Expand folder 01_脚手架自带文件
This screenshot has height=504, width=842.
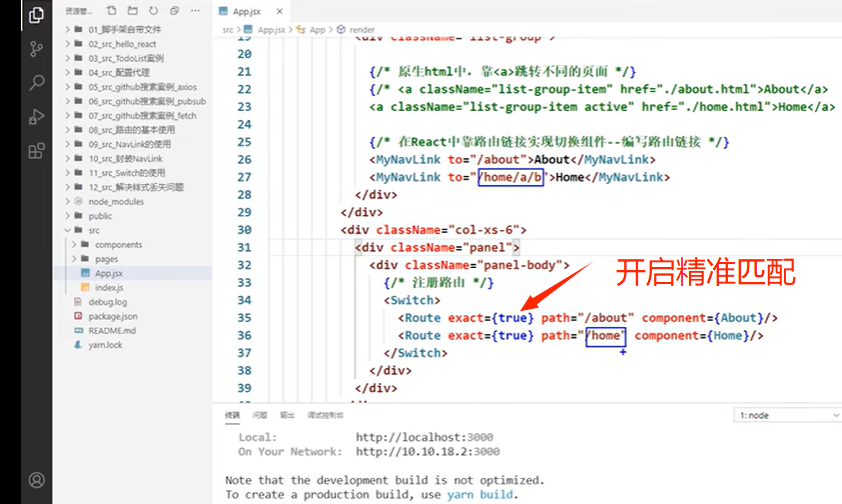pos(125,29)
